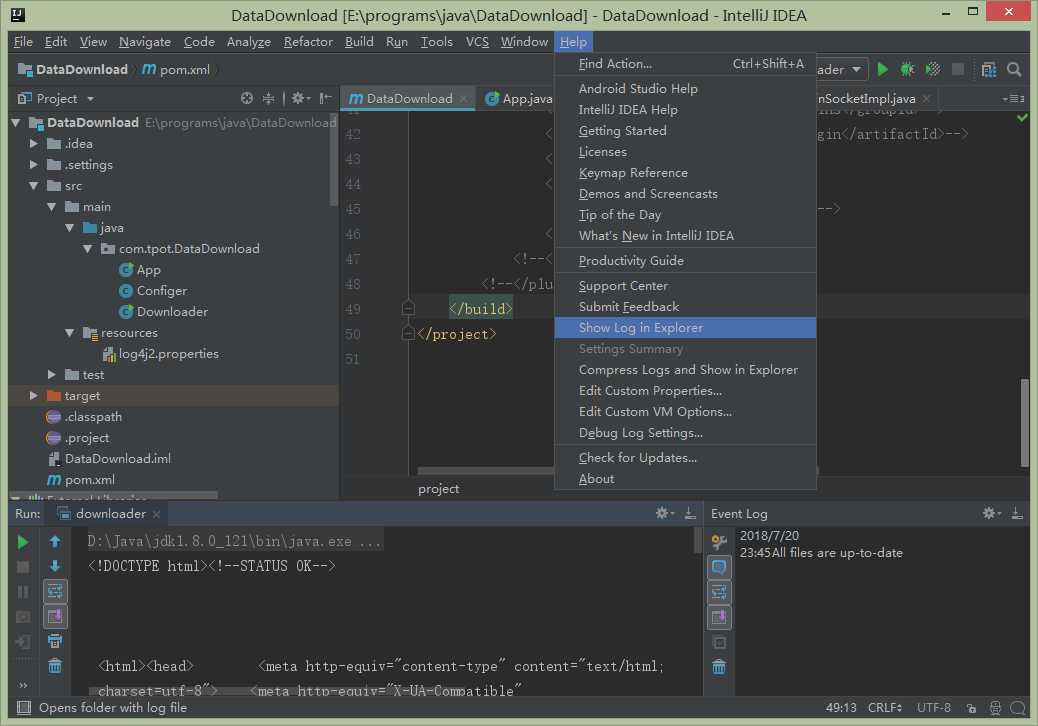Open Search Everywhere magnifier icon
The height and width of the screenshot is (726, 1038).
coord(1014,69)
